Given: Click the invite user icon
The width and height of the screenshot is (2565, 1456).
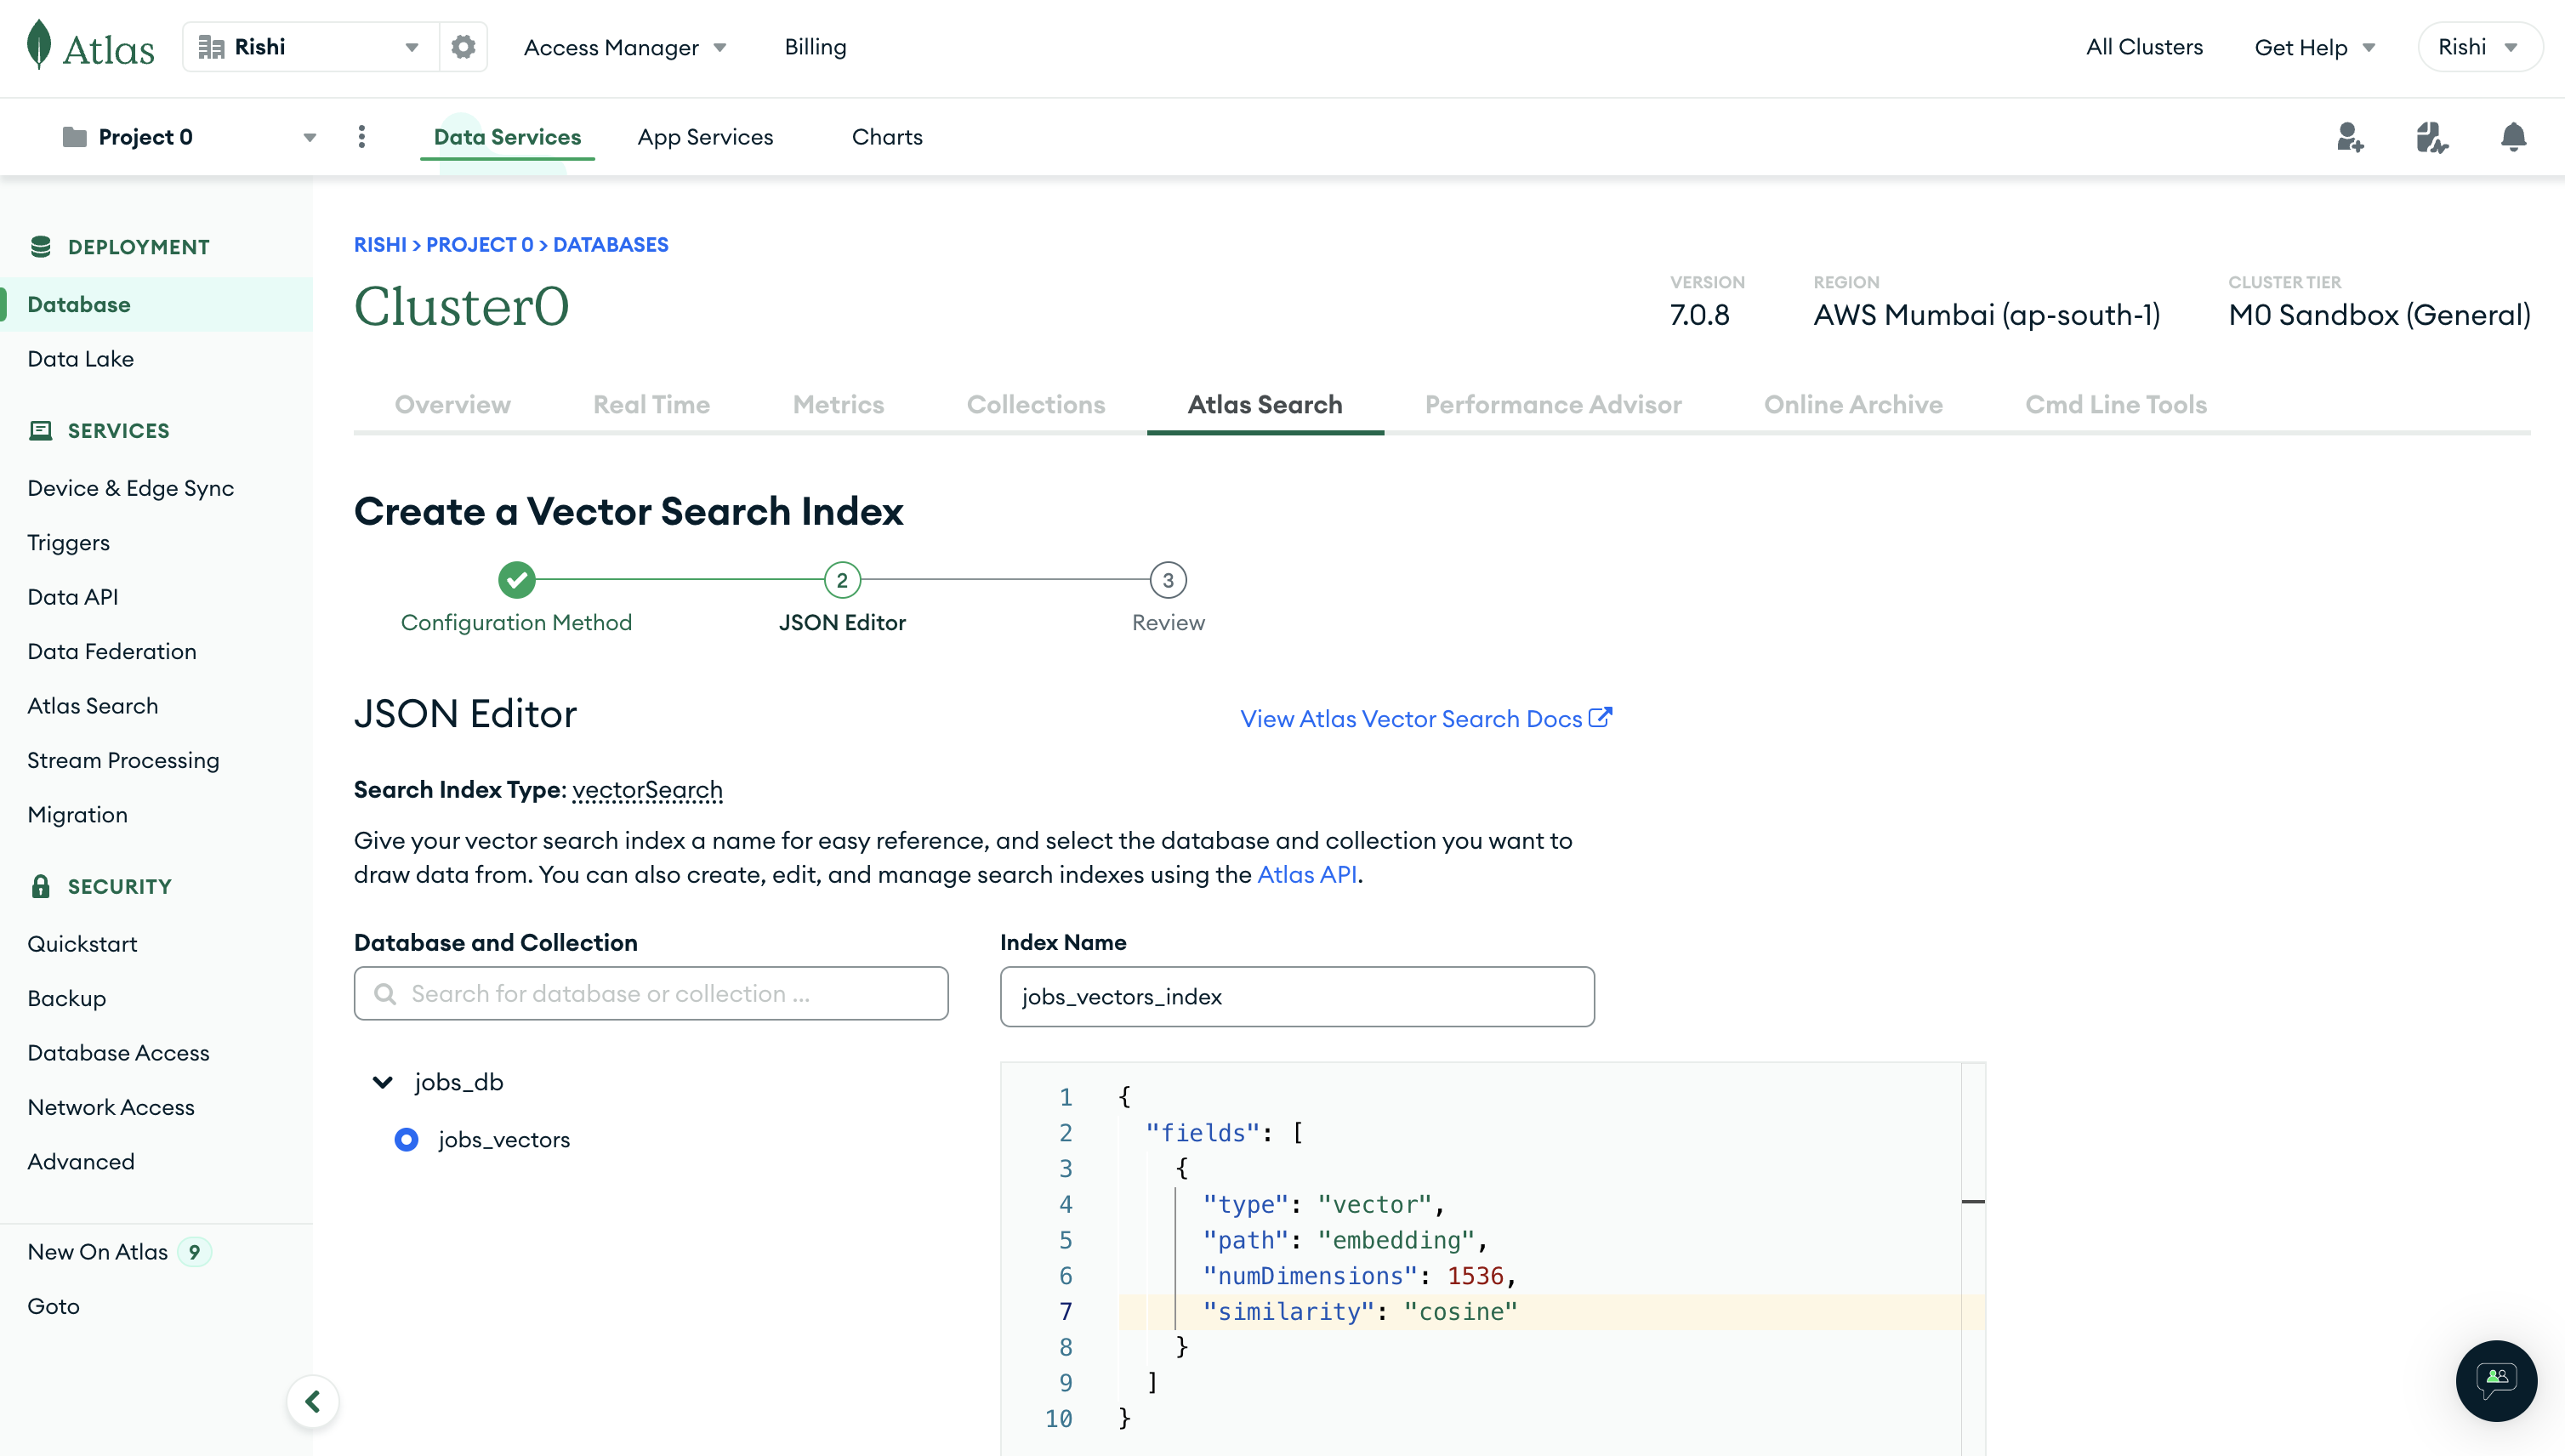Looking at the screenshot, I should click(x=2350, y=137).
